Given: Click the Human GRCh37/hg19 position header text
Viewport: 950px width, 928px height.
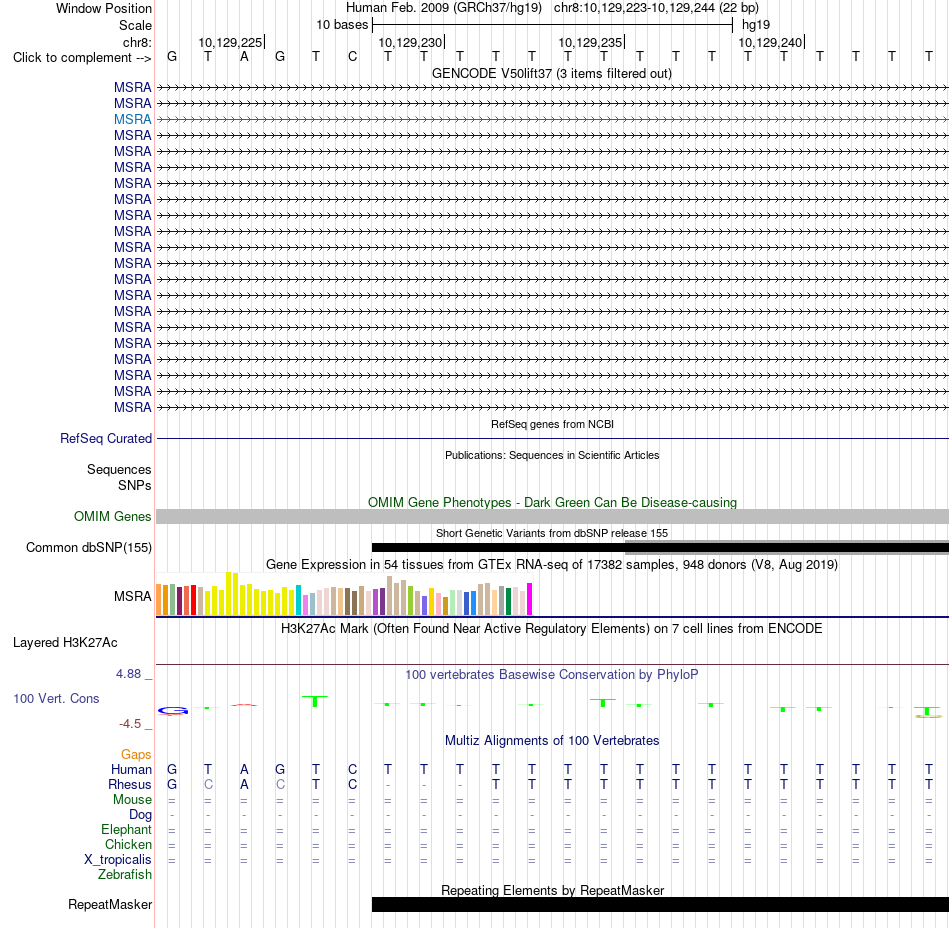Looking at the screenshot, I should [552, 8].
